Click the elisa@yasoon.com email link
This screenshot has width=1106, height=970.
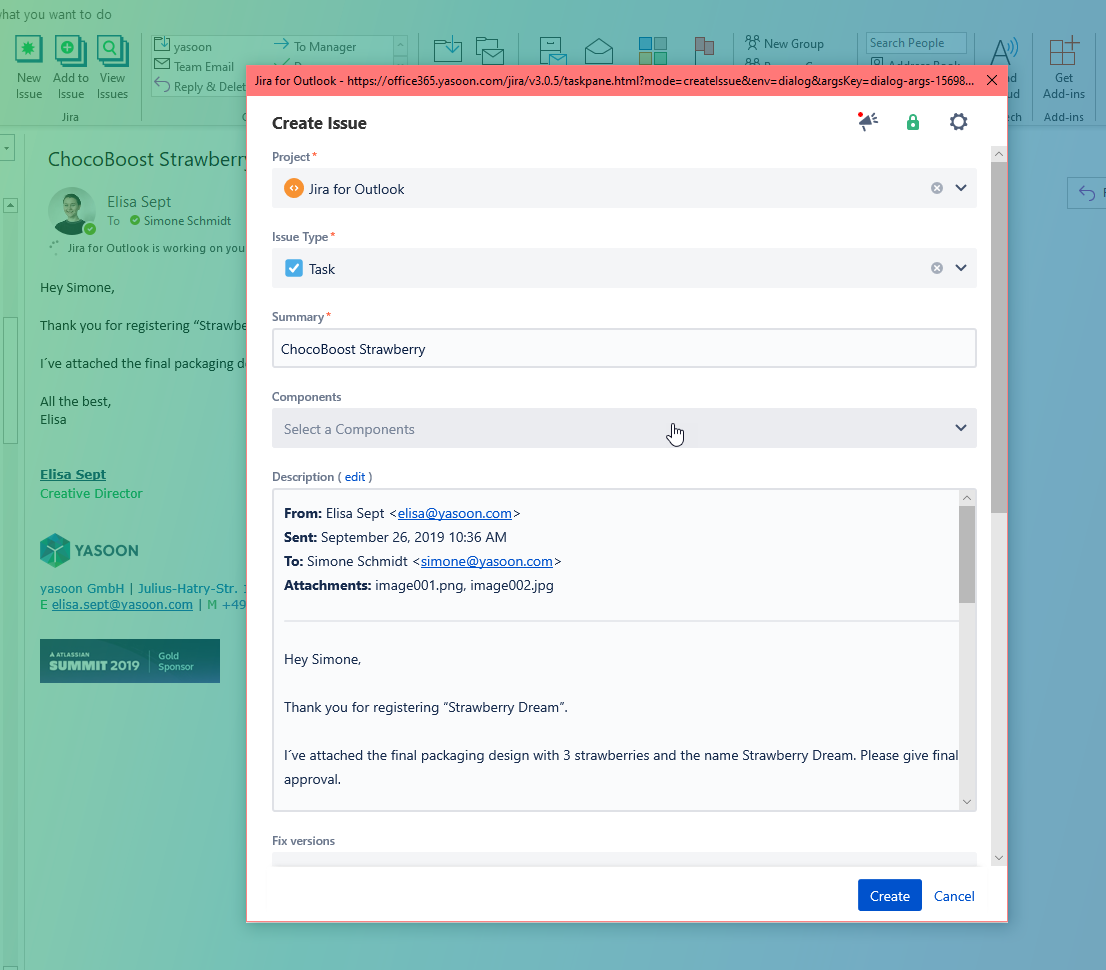pos(455,513)
